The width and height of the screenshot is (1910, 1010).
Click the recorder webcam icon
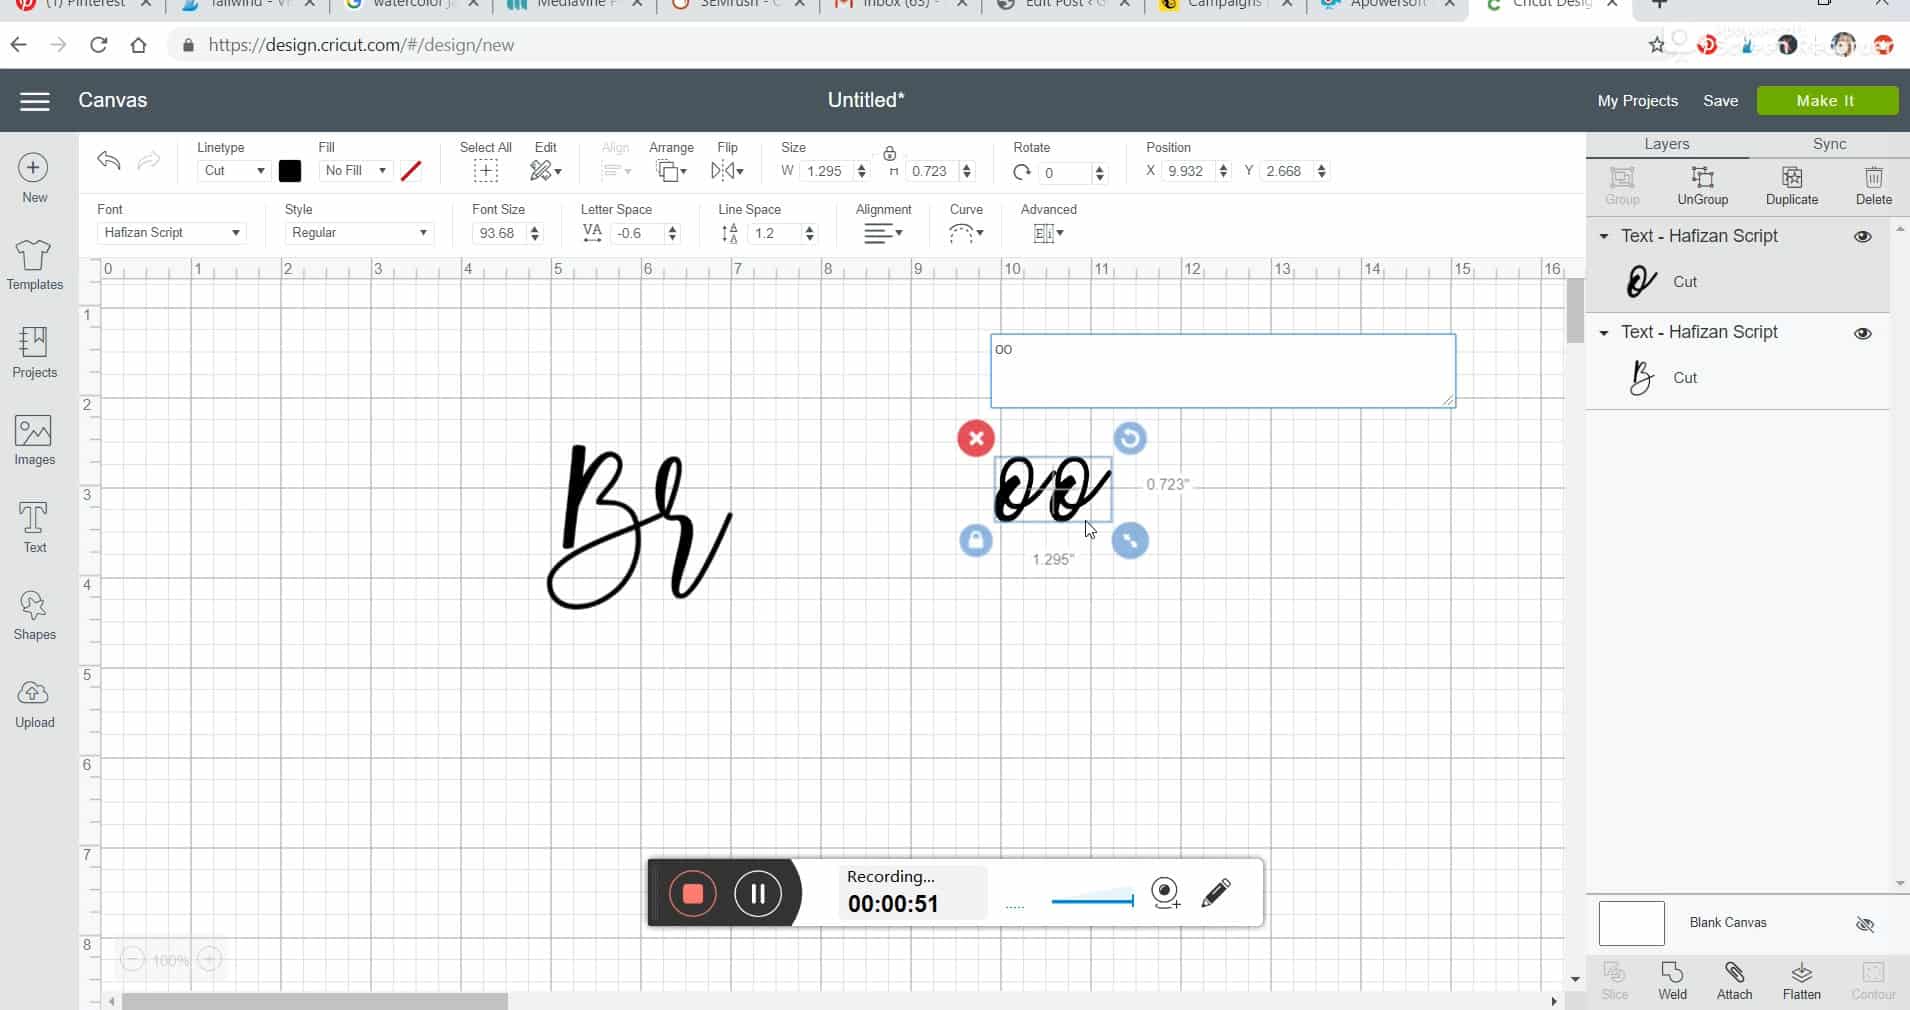click(x=1166, y=892)
